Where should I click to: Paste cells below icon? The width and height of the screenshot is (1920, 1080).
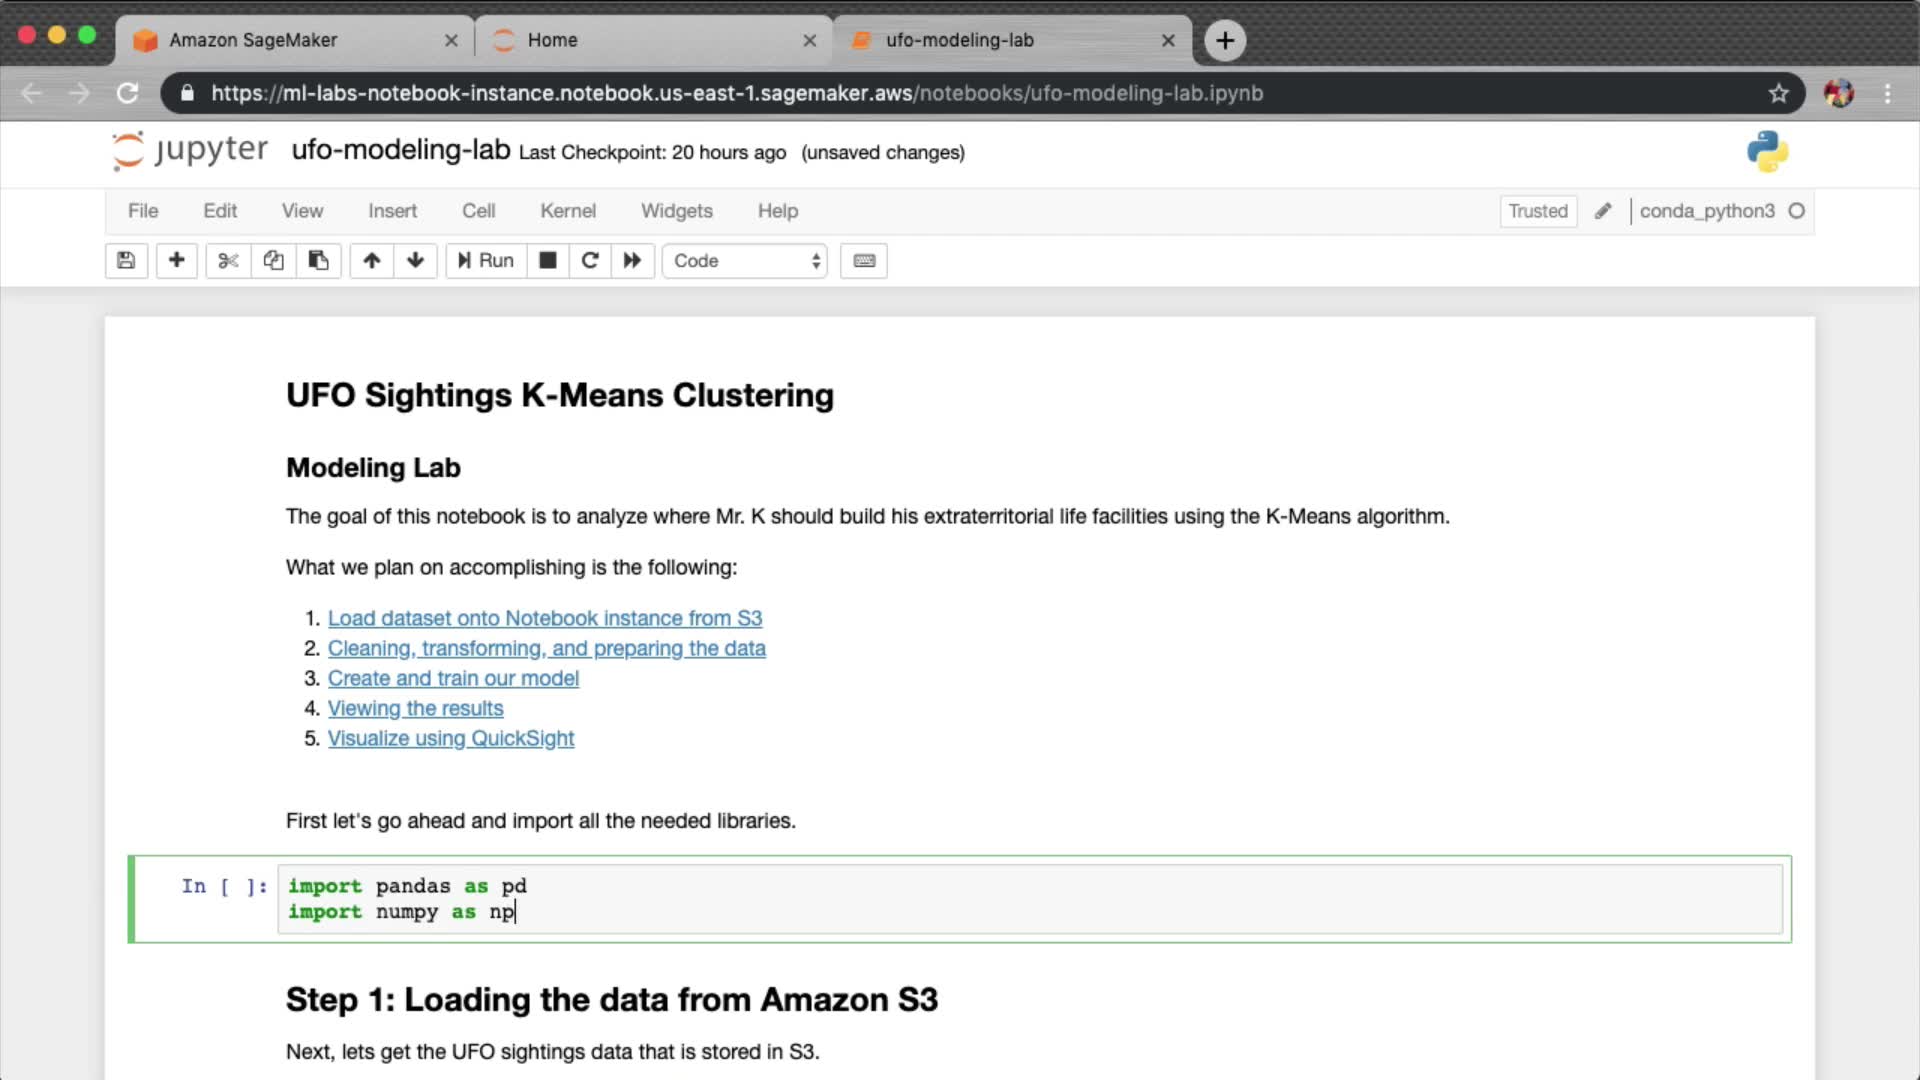pyautogui.click(x=318, y=261)
